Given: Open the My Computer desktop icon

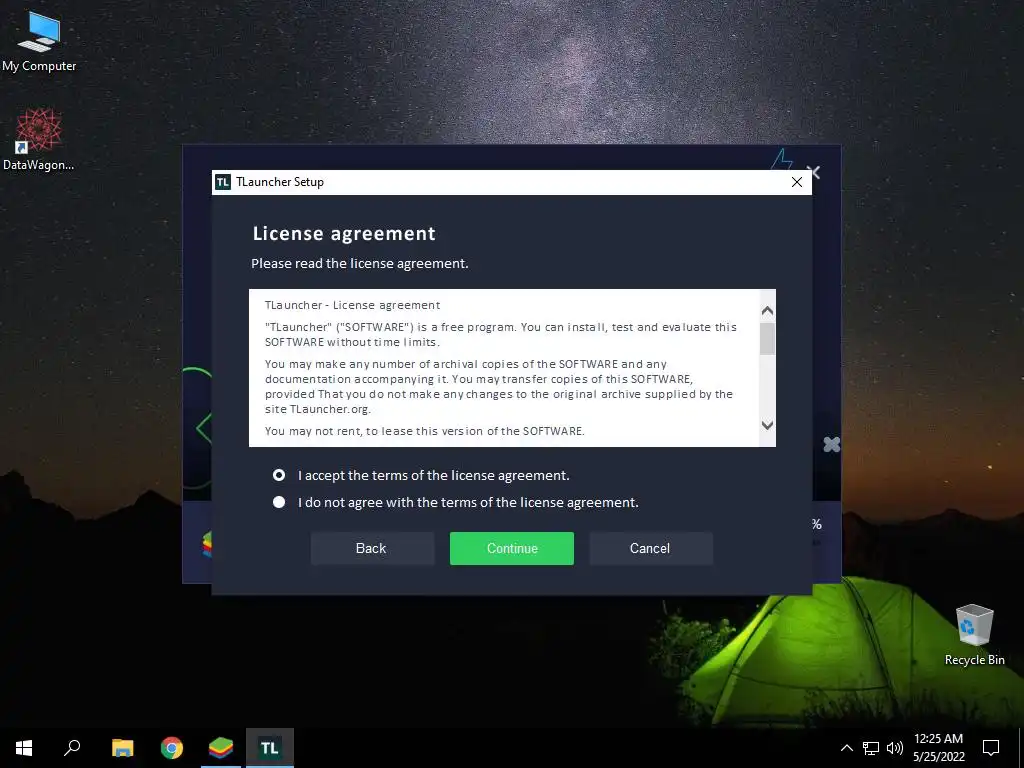Looking at the screenshot, I should tap(39, 42).
